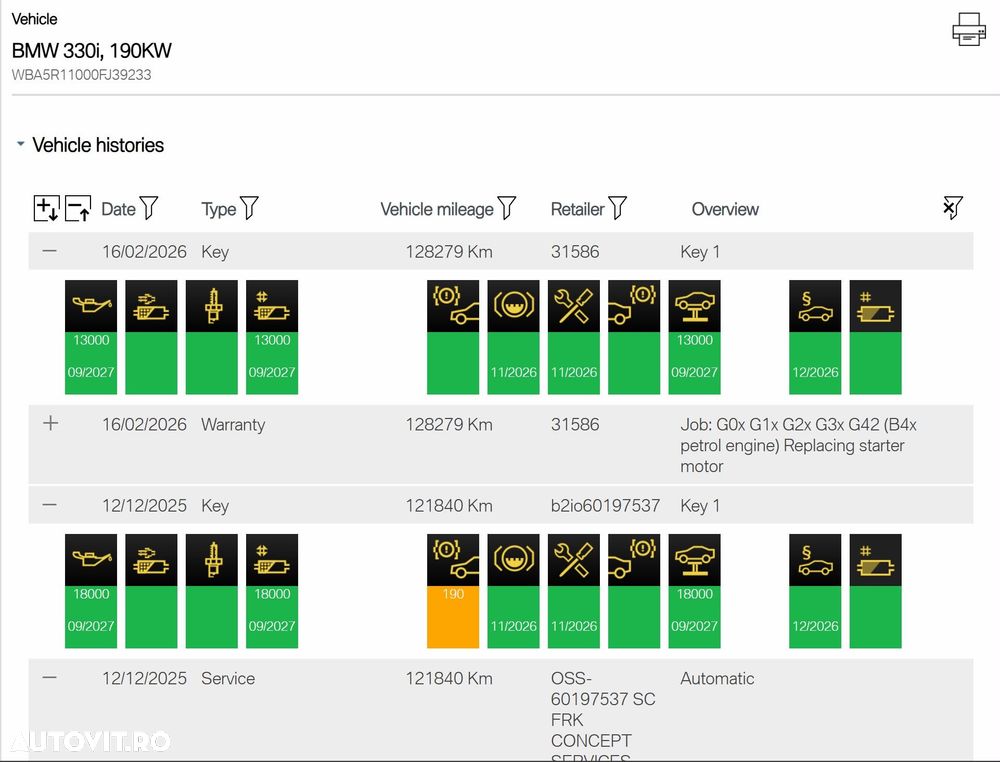1000x762 pixels.
Task: Select vehicle check tools icon in 128279 Km row
Action: coord(573,306)
